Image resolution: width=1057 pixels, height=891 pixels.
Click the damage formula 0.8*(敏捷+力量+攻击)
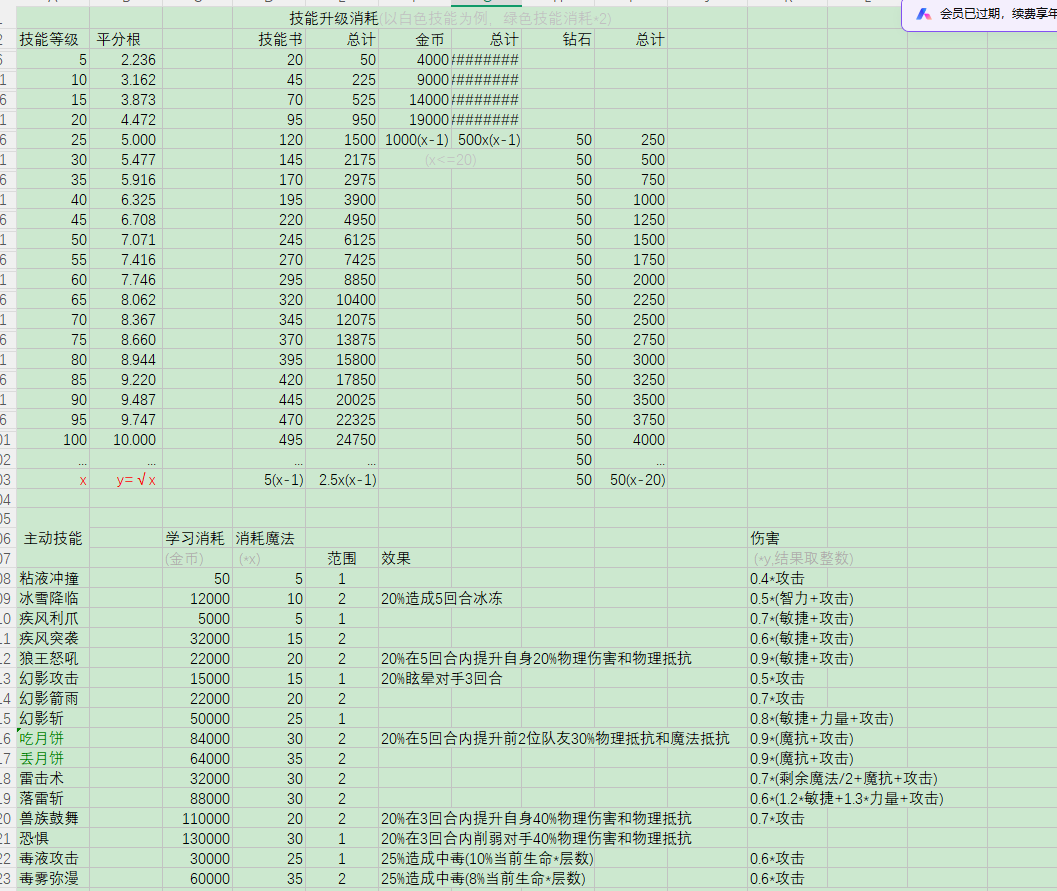pyautogui.click(x=822, y=719)
